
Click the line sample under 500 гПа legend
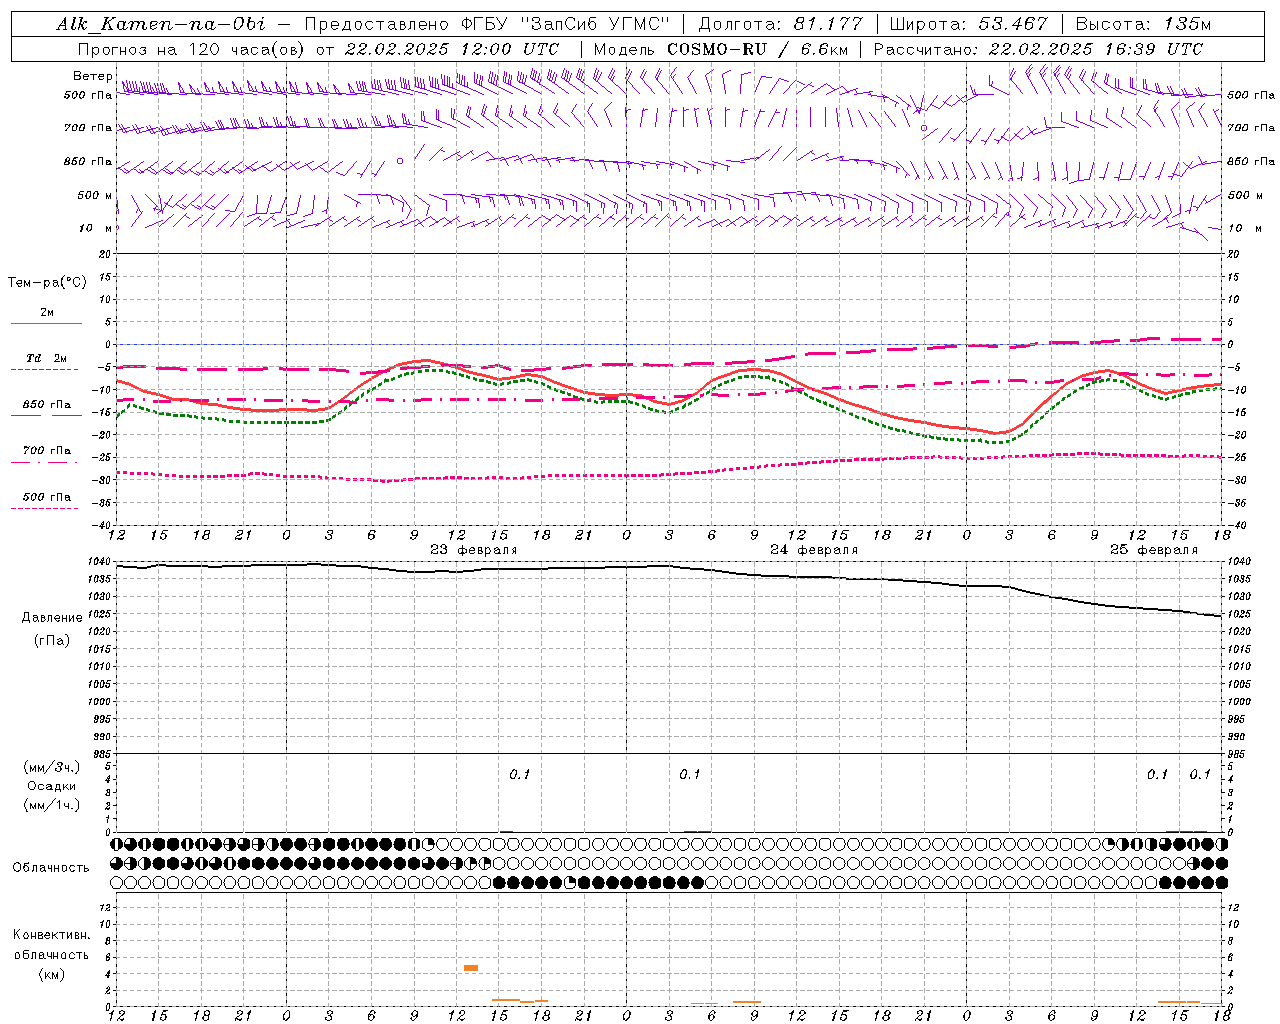tap(45, 508)
